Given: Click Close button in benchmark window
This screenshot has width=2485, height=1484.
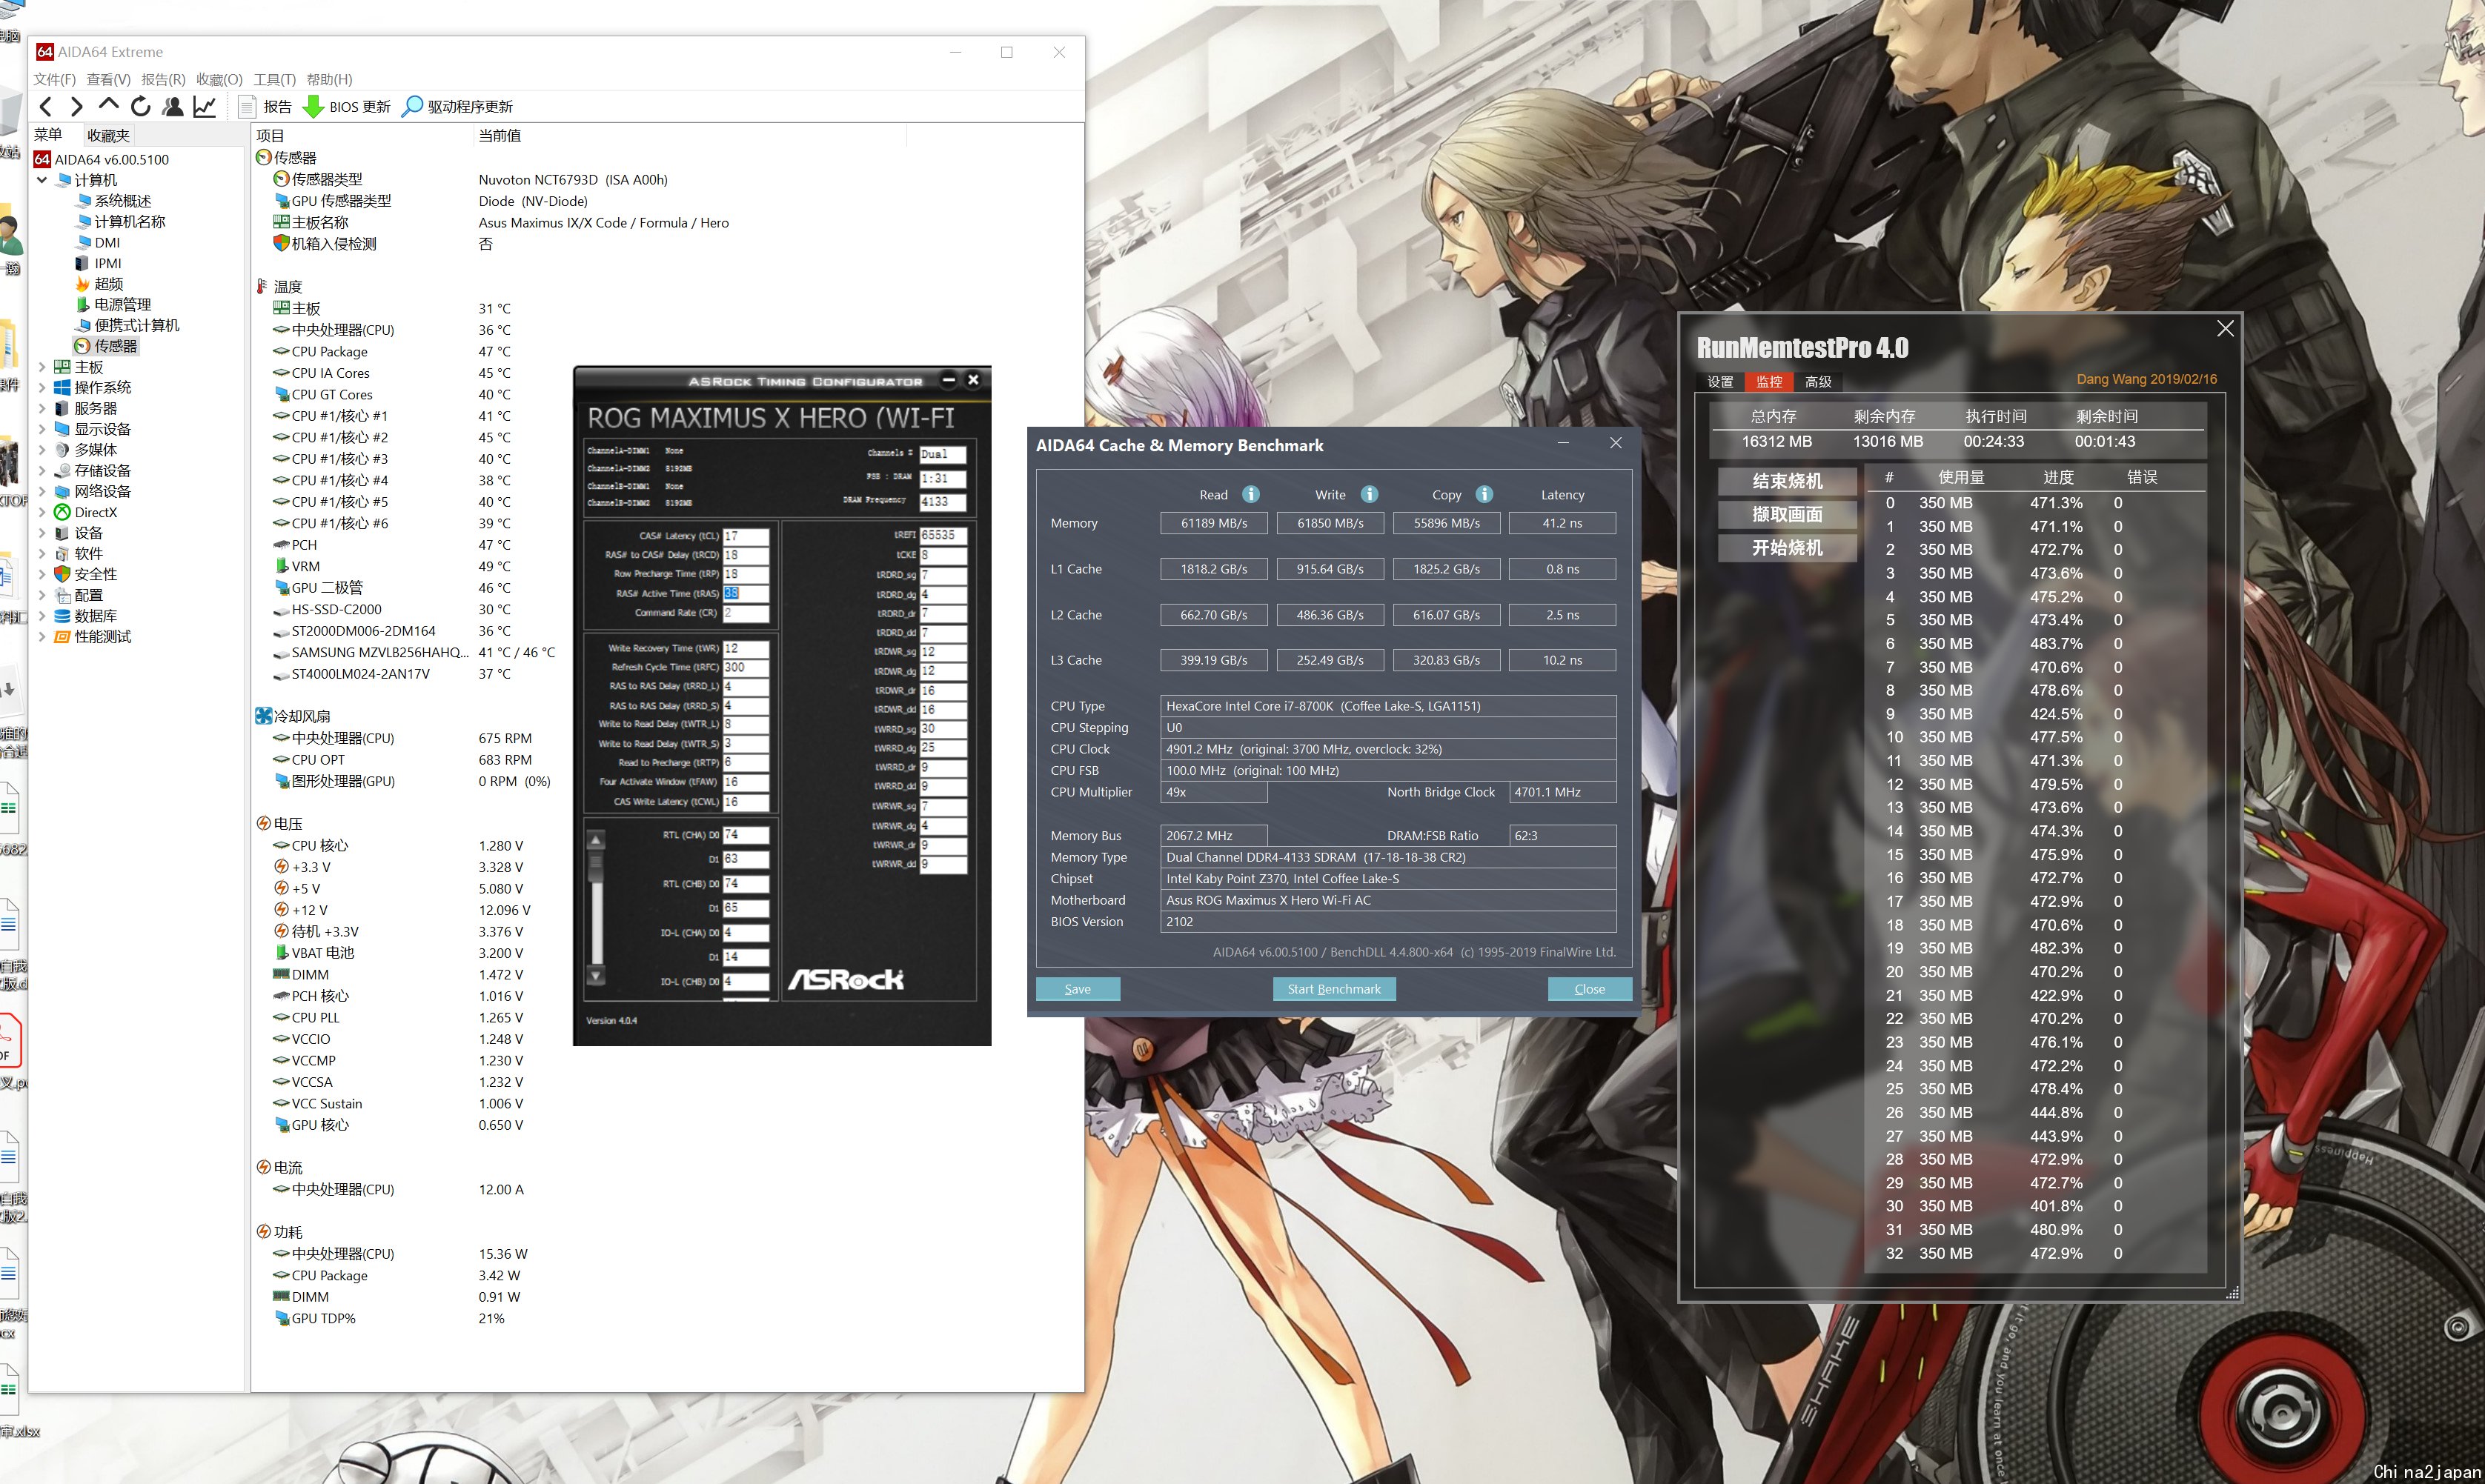Looking at the screenshot, I should pos(1589,989).
